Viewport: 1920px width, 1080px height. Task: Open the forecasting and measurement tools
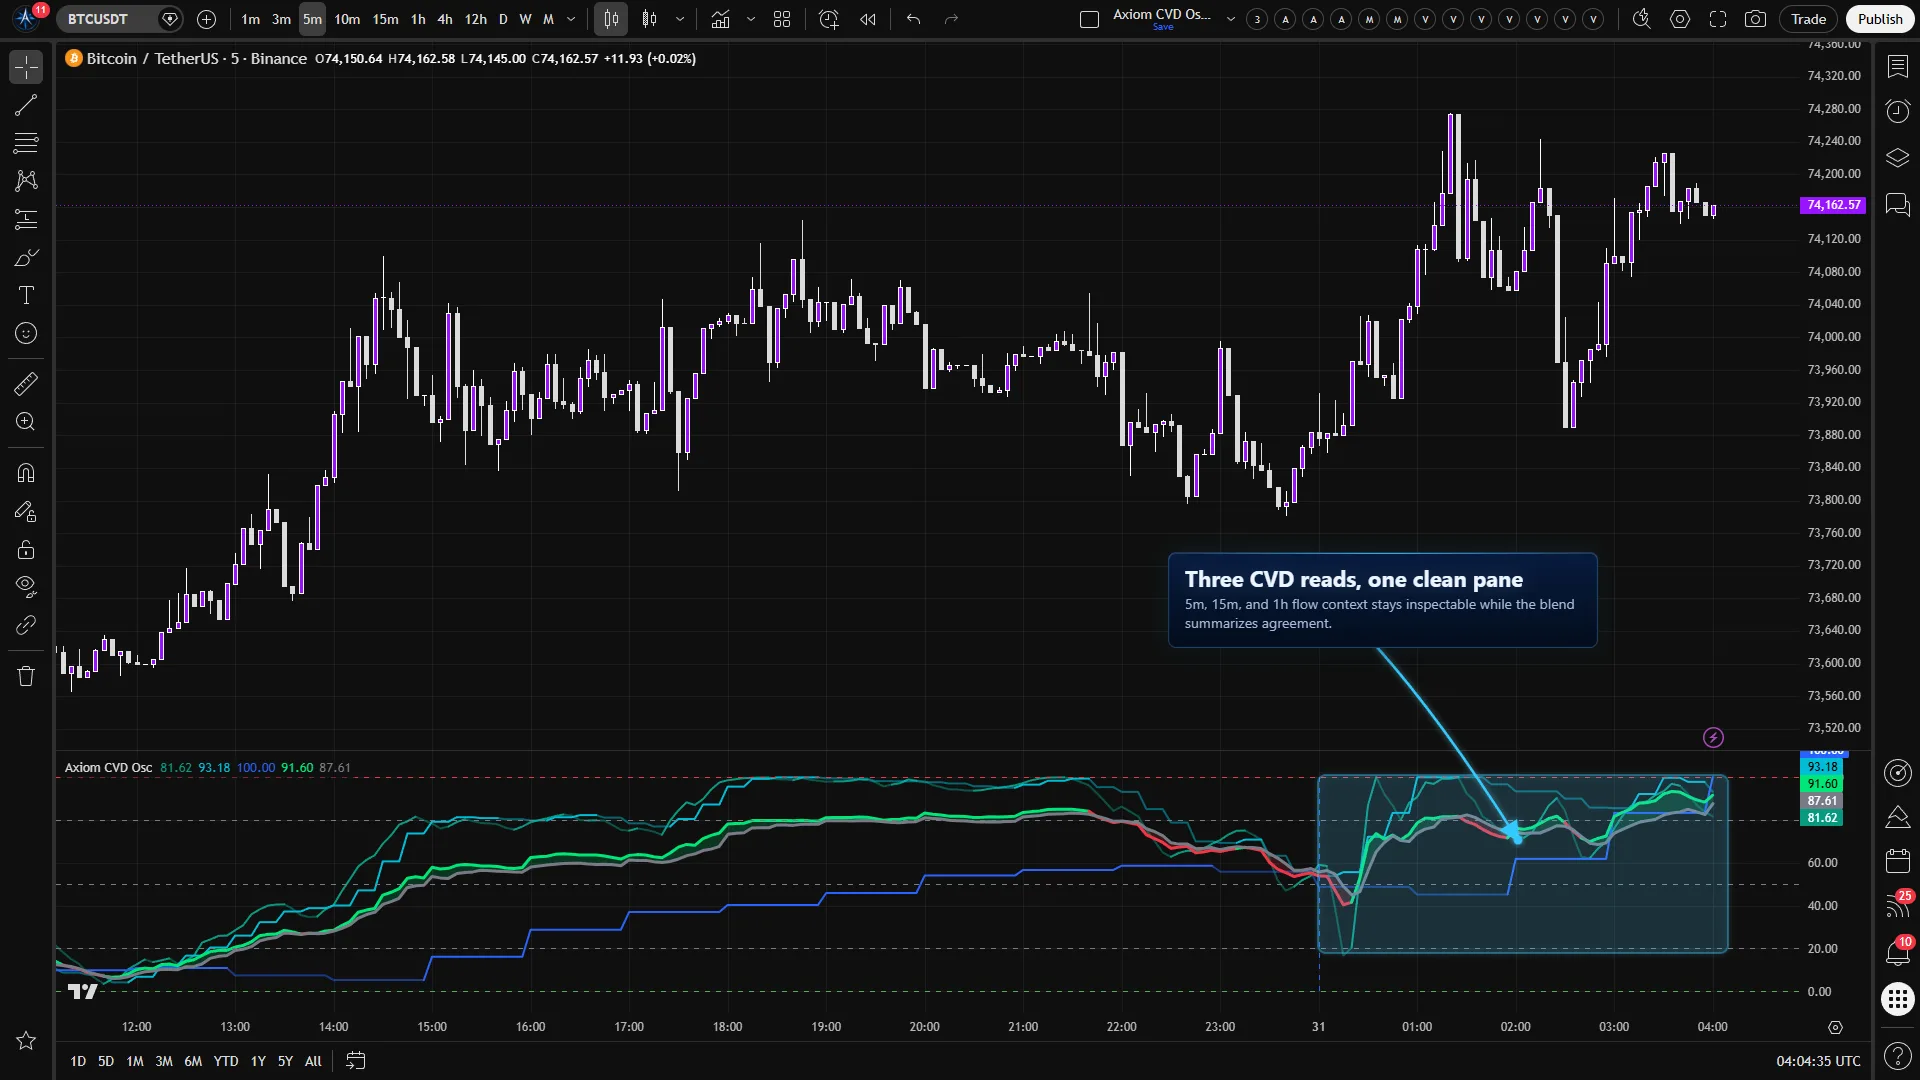click(26, 219)
